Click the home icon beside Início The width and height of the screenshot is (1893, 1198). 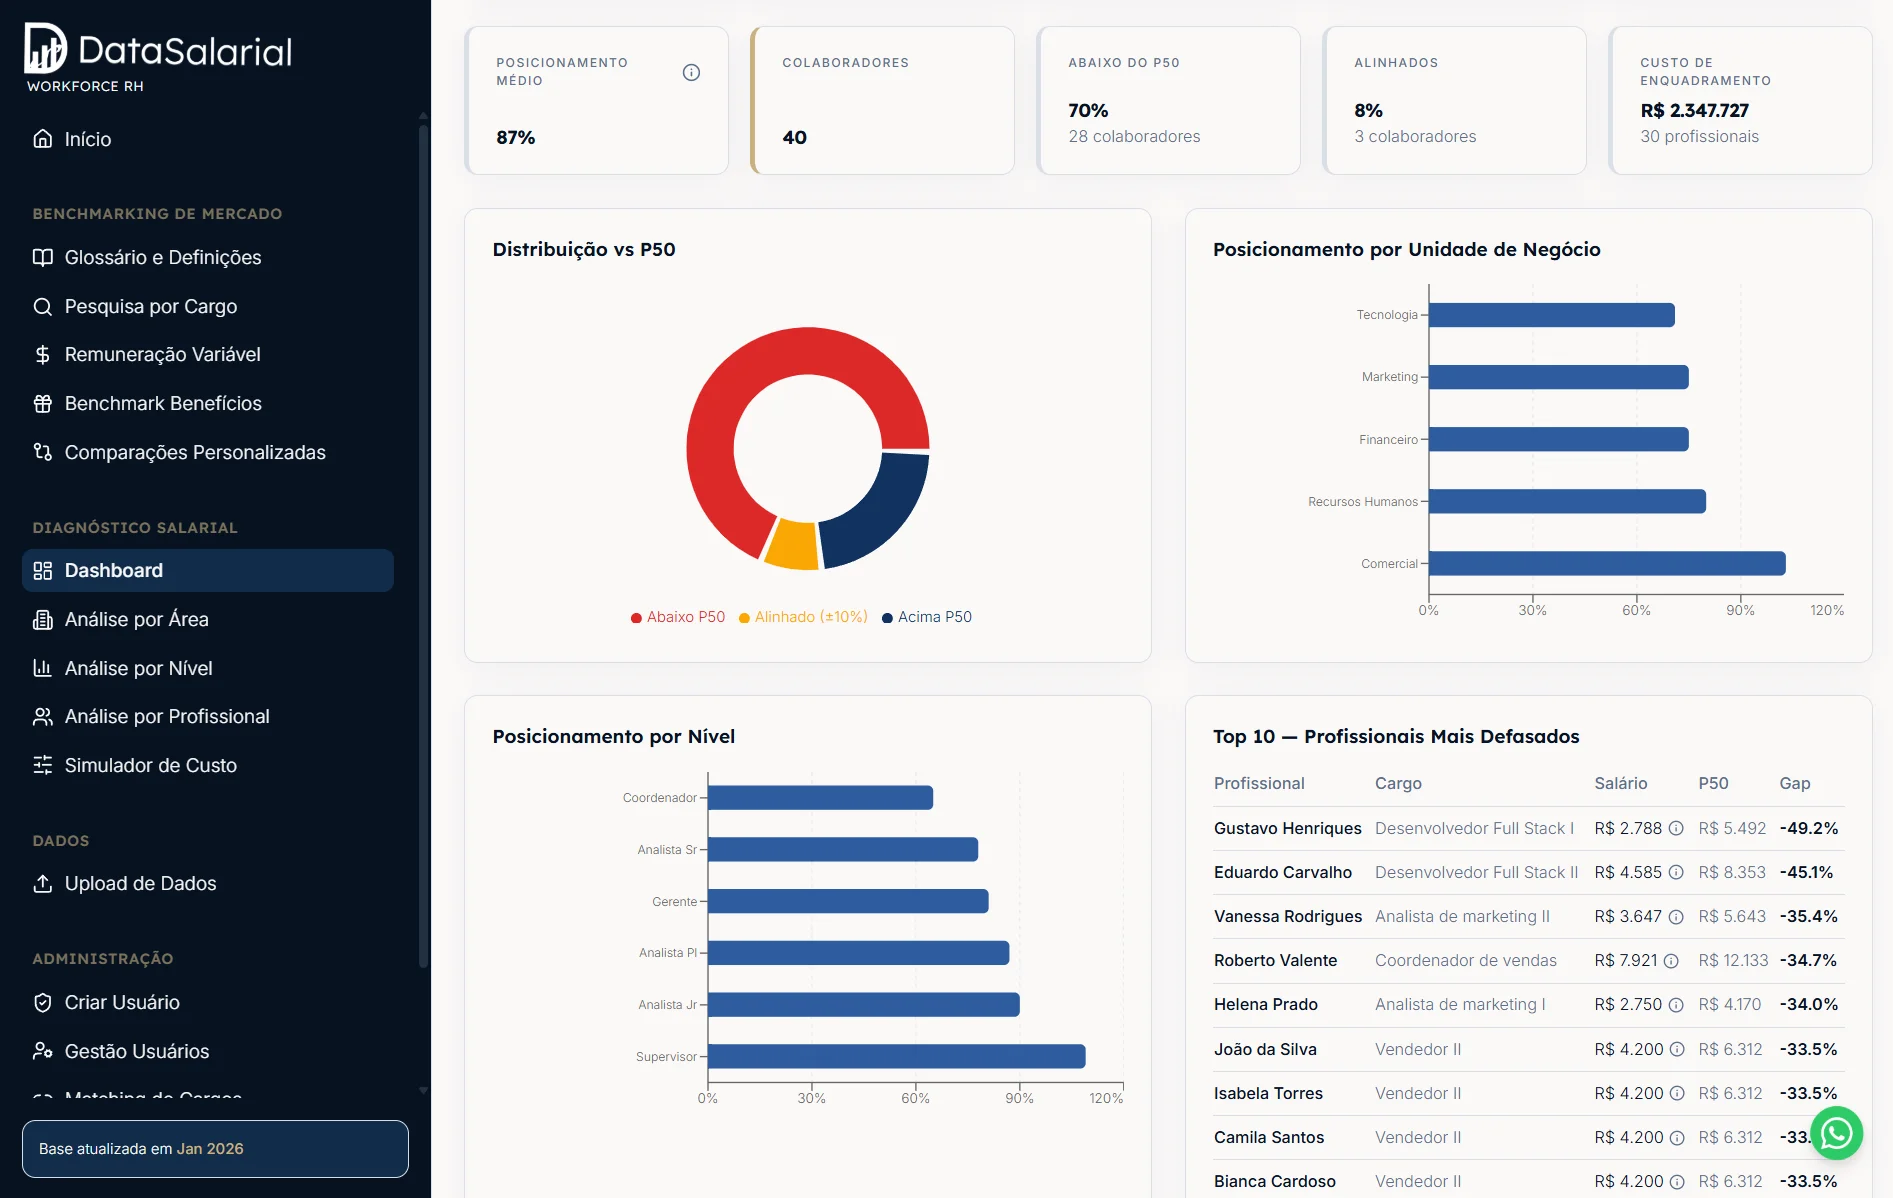(42, 139)
